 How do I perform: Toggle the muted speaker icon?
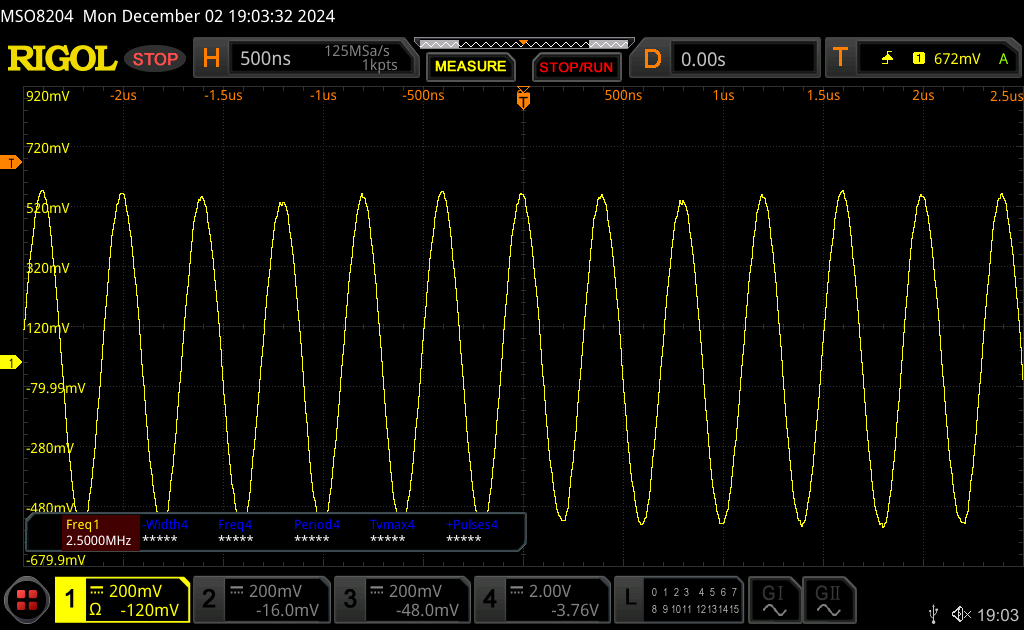coord(961,614)
